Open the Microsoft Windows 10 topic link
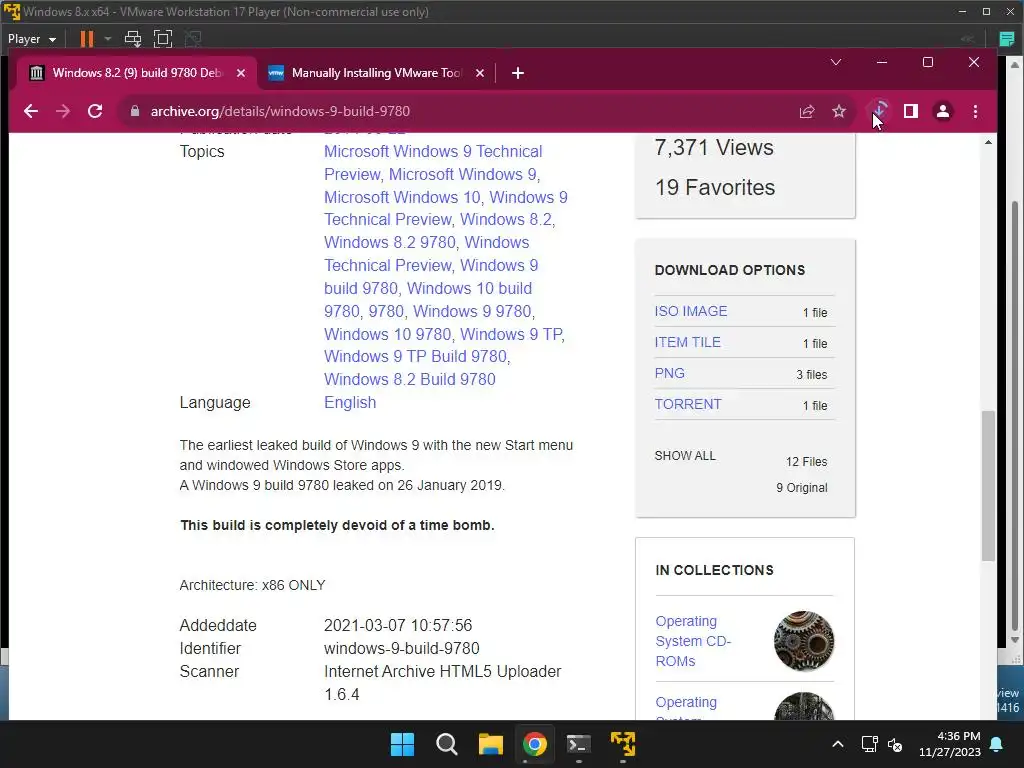The width and height of the screenshot is (1024, 768). pos(402,197)
